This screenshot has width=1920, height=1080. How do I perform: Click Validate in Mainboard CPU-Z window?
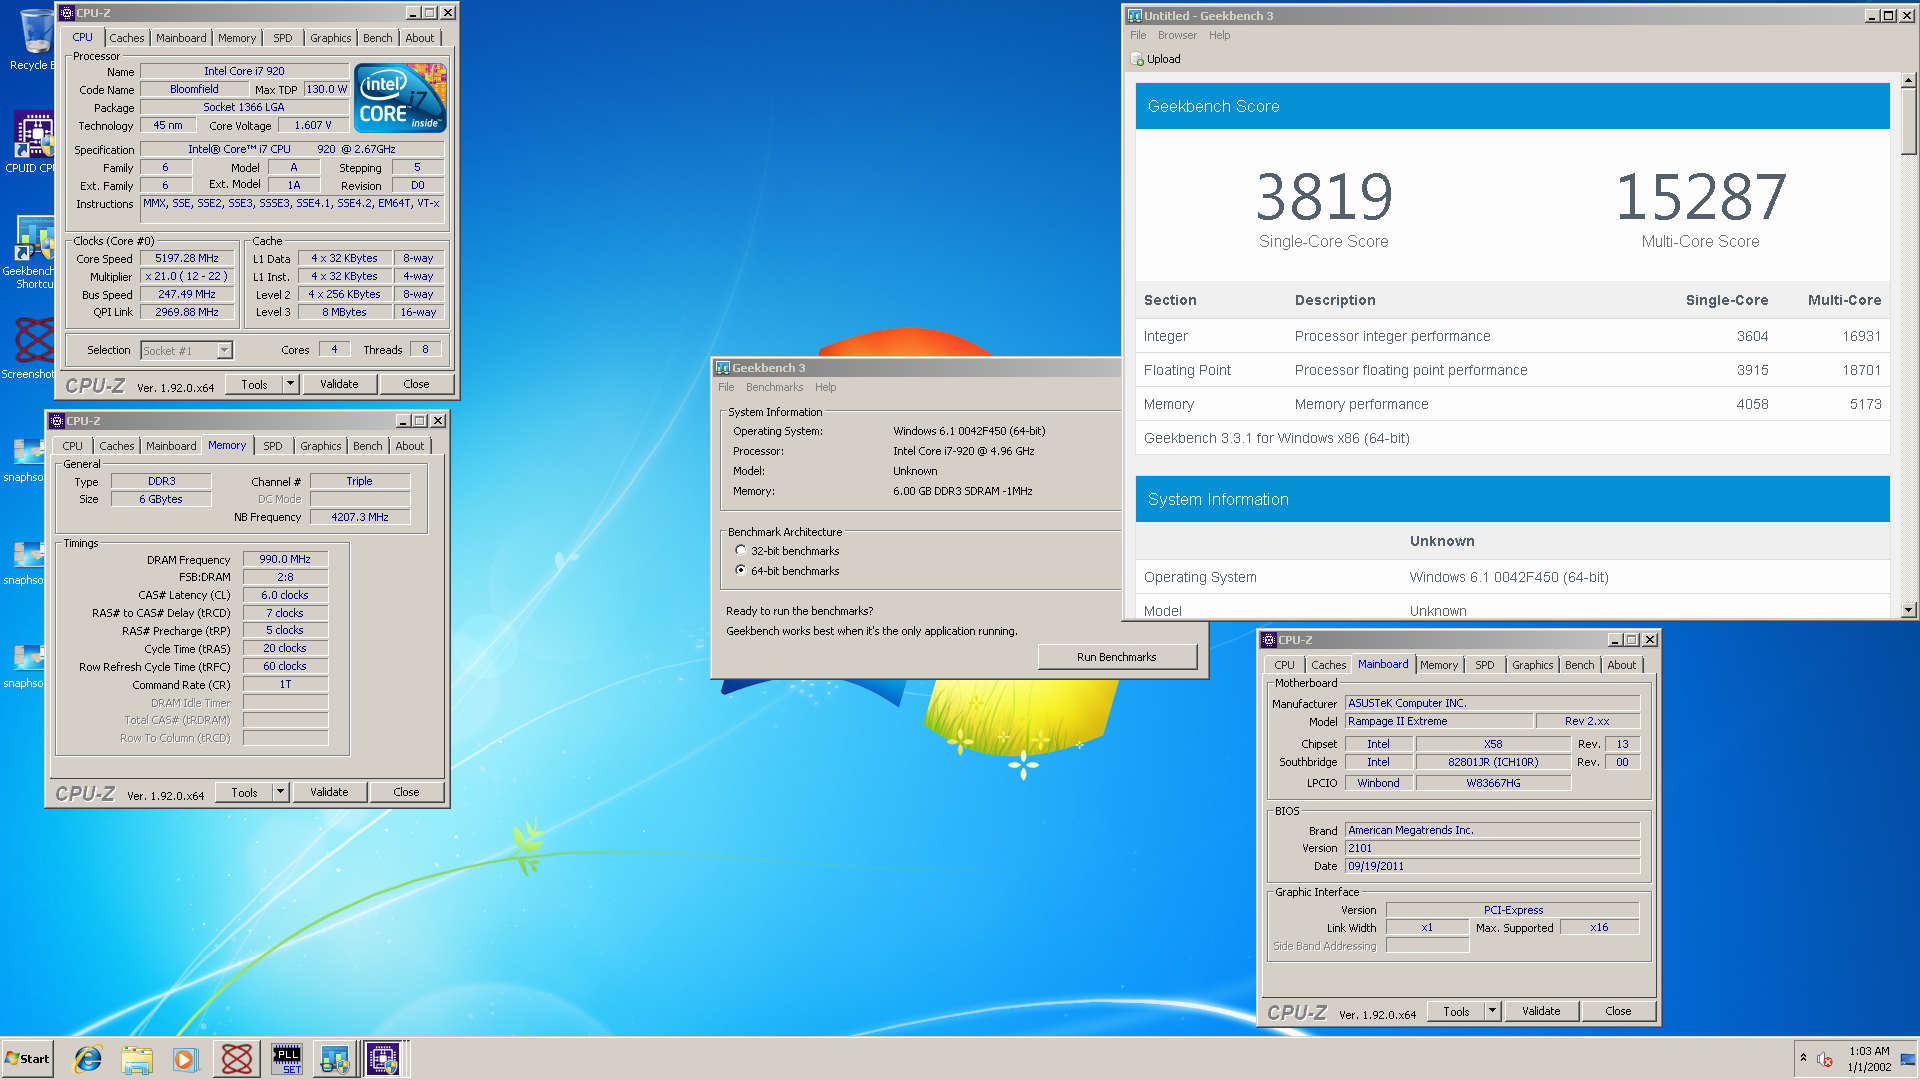pos(1541,1011)
